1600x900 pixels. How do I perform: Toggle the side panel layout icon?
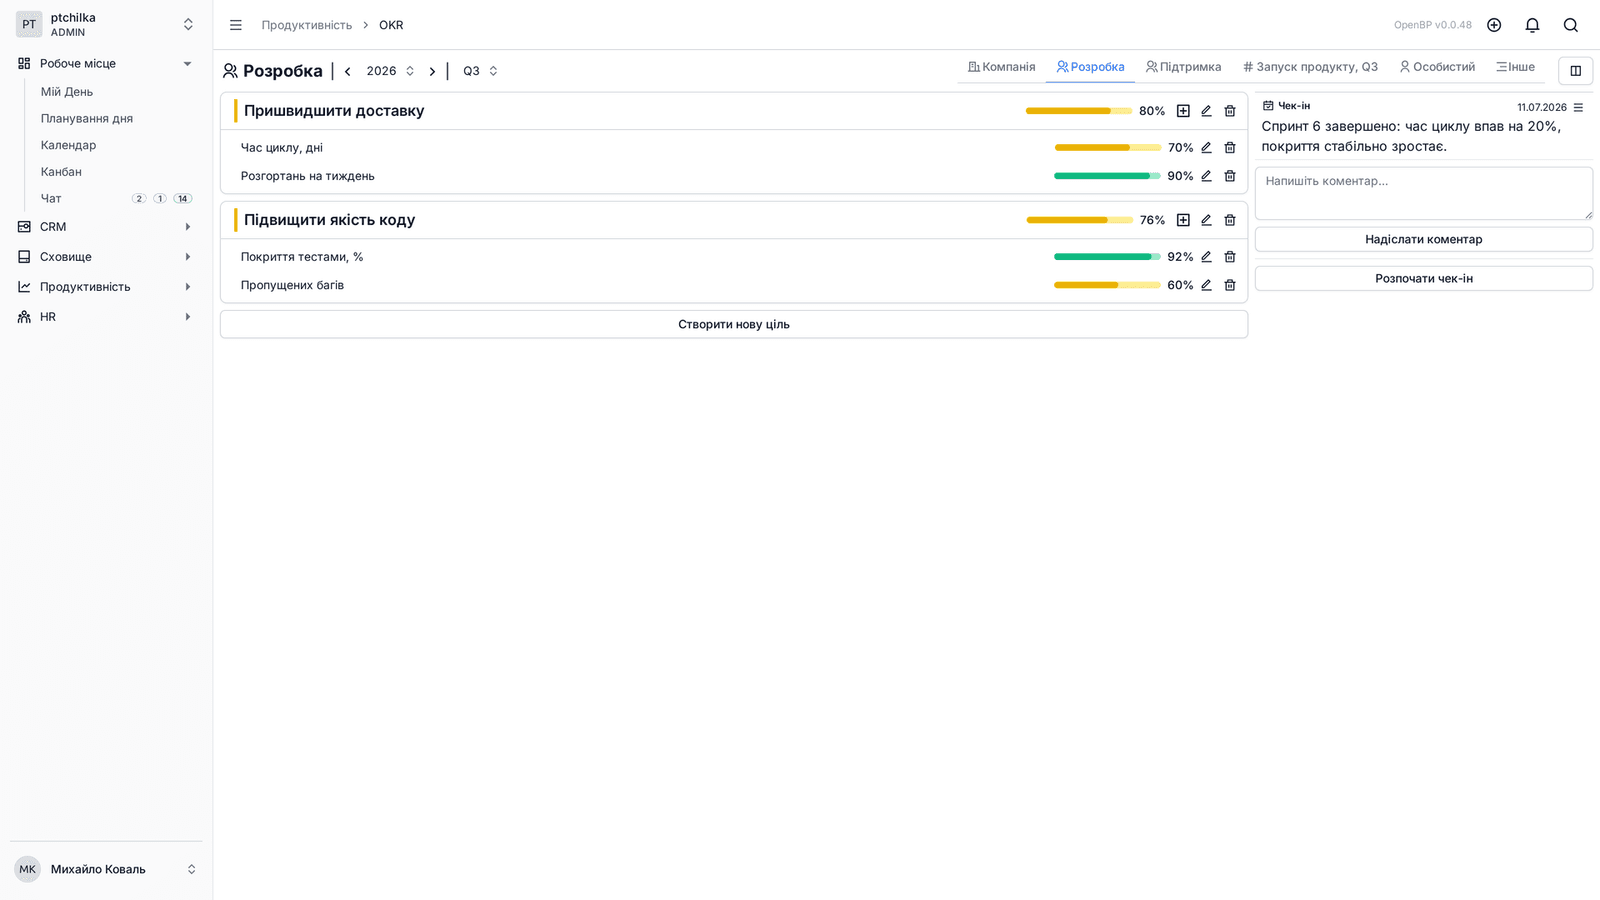[1576, 71]
